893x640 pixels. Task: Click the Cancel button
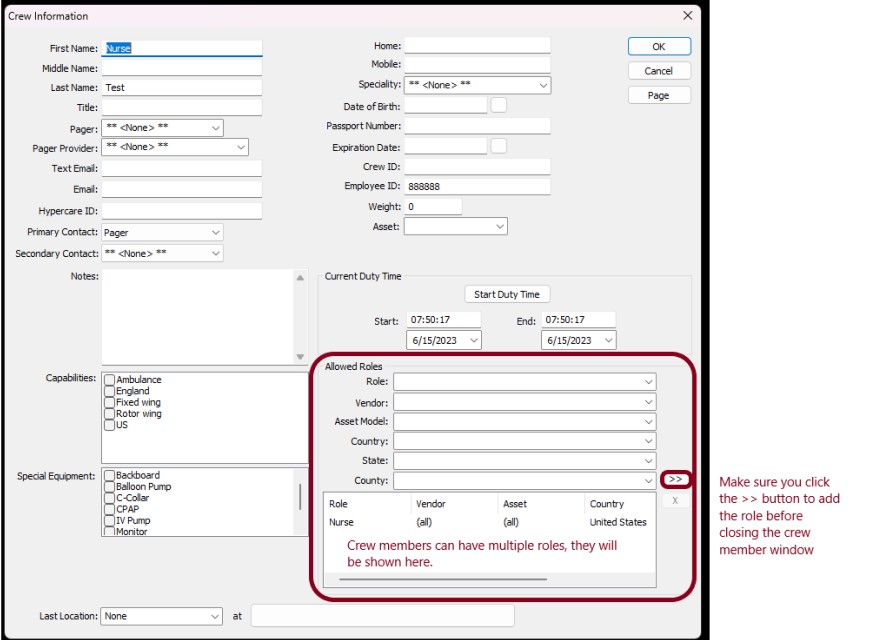[x=659, y=71]
